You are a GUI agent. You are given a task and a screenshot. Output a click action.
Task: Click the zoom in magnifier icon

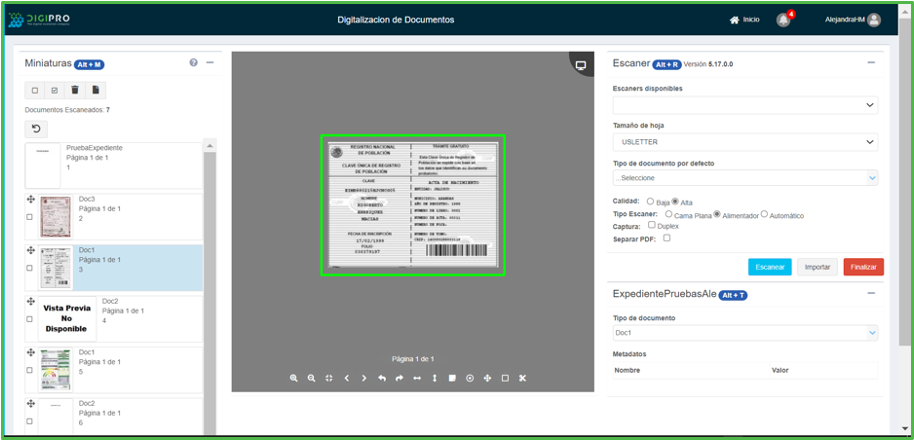pos(294,378)
